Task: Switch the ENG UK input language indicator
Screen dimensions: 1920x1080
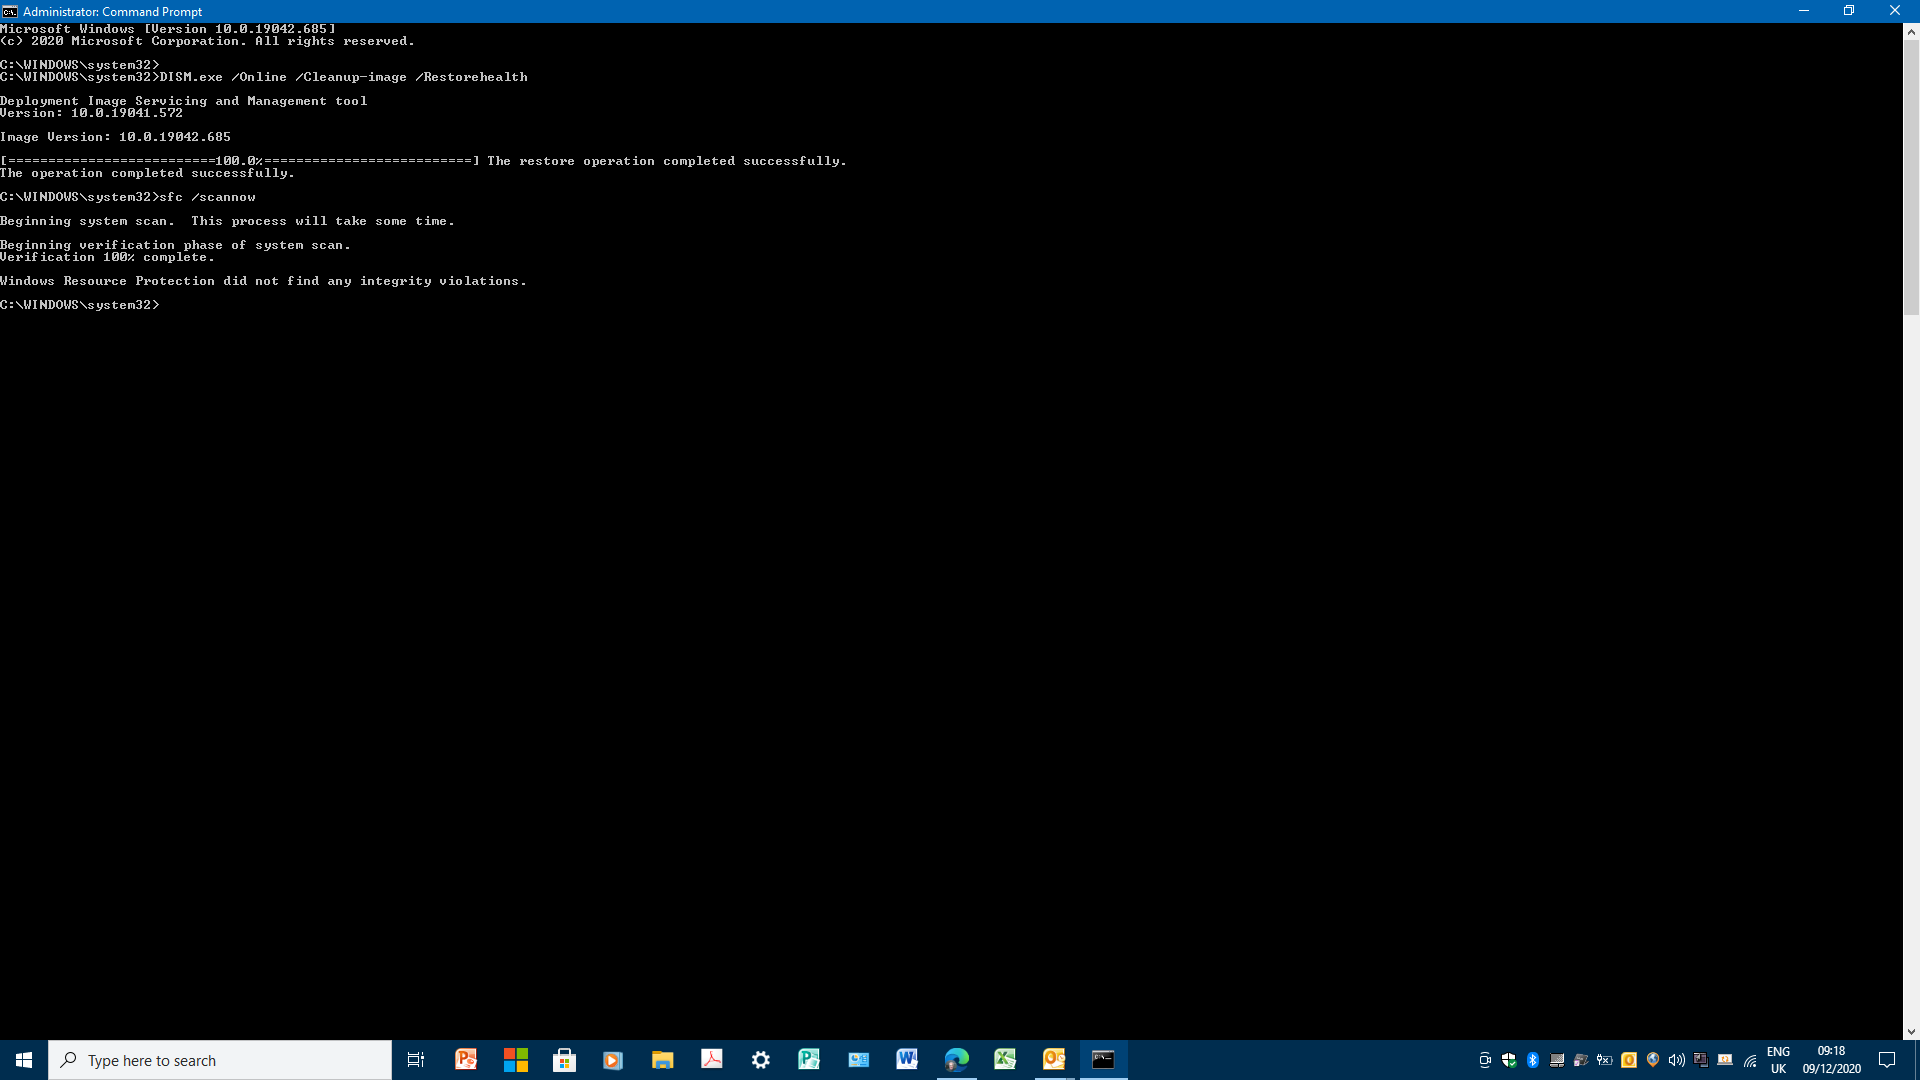Action: pos(1778,1060)
